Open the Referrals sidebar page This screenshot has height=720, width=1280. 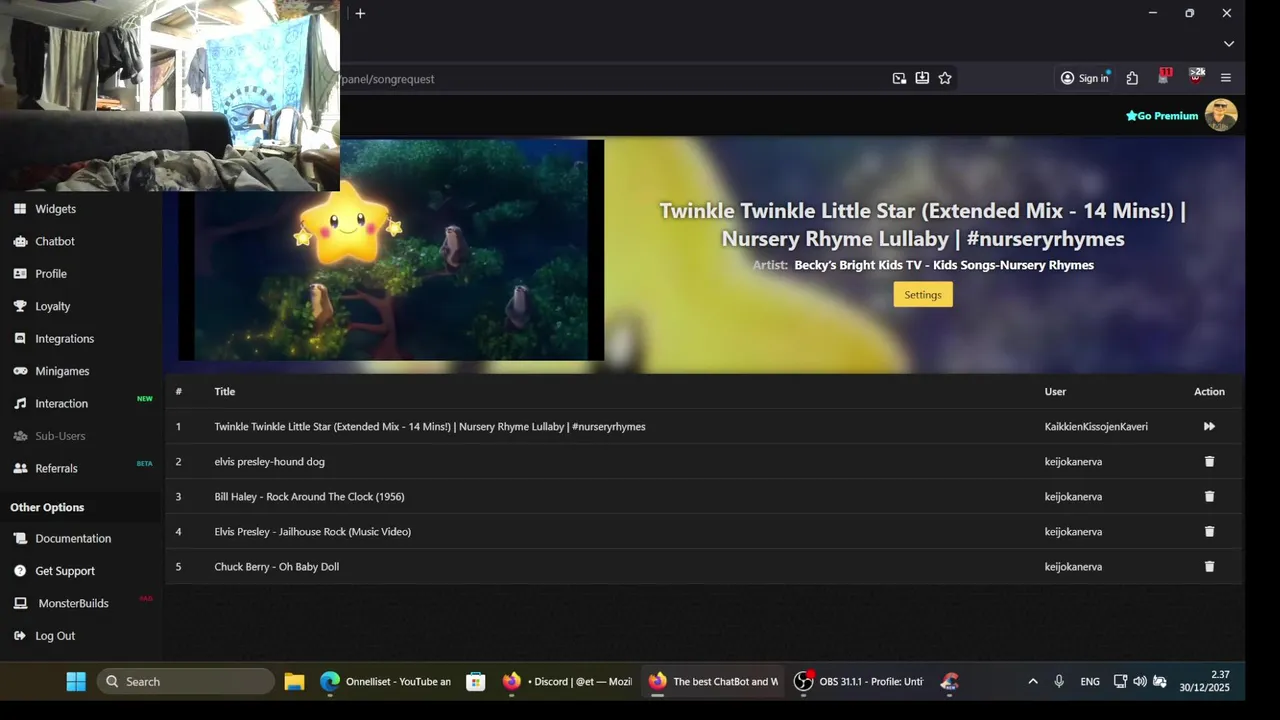click(56, 468)
